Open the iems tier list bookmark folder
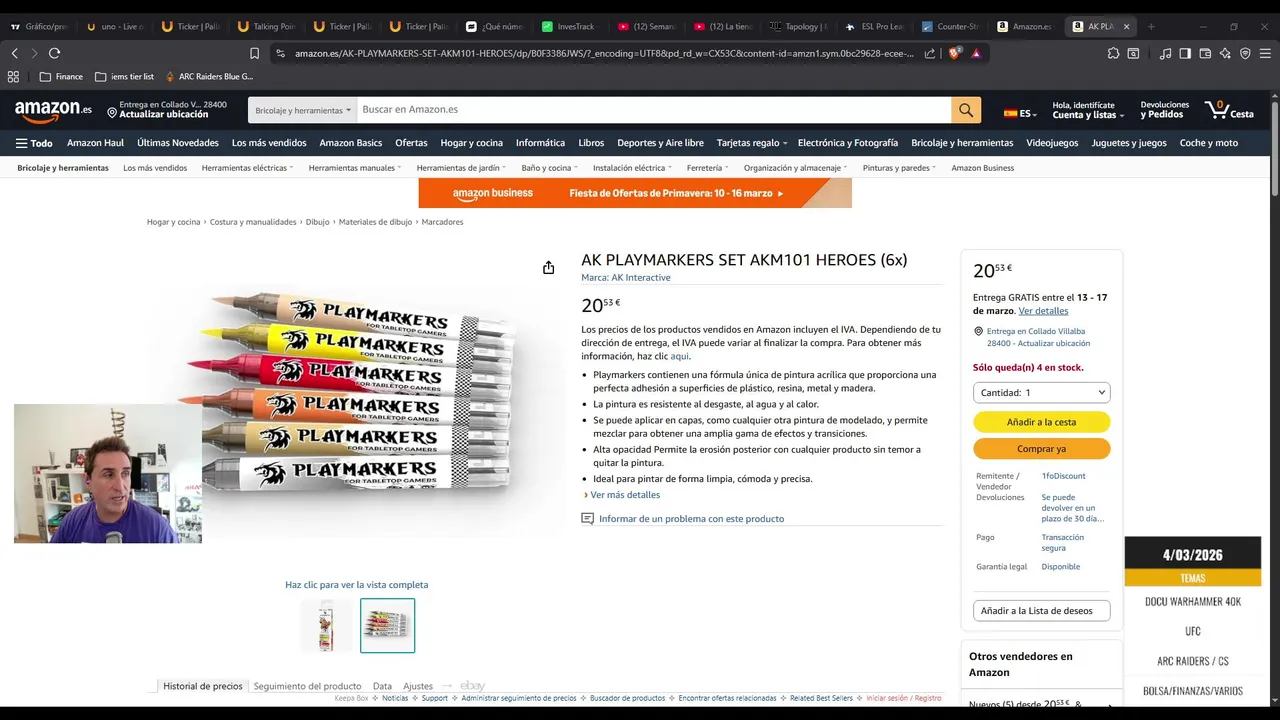Image resolution: width=1280 pixels, height=720 pixels. click(x=124, y=76)
